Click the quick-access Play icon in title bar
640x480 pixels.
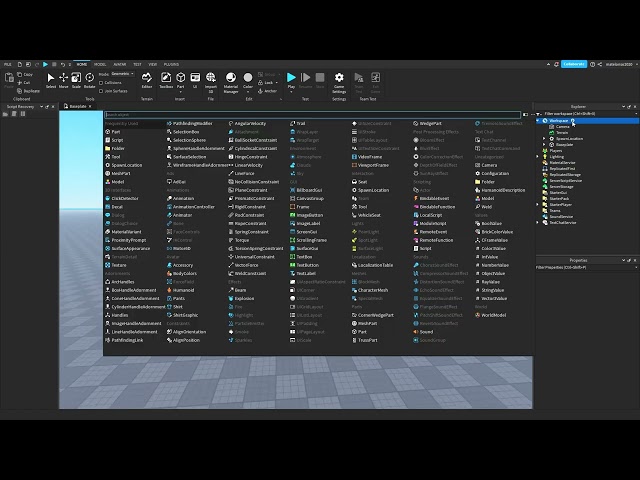(x=45, y=64)
